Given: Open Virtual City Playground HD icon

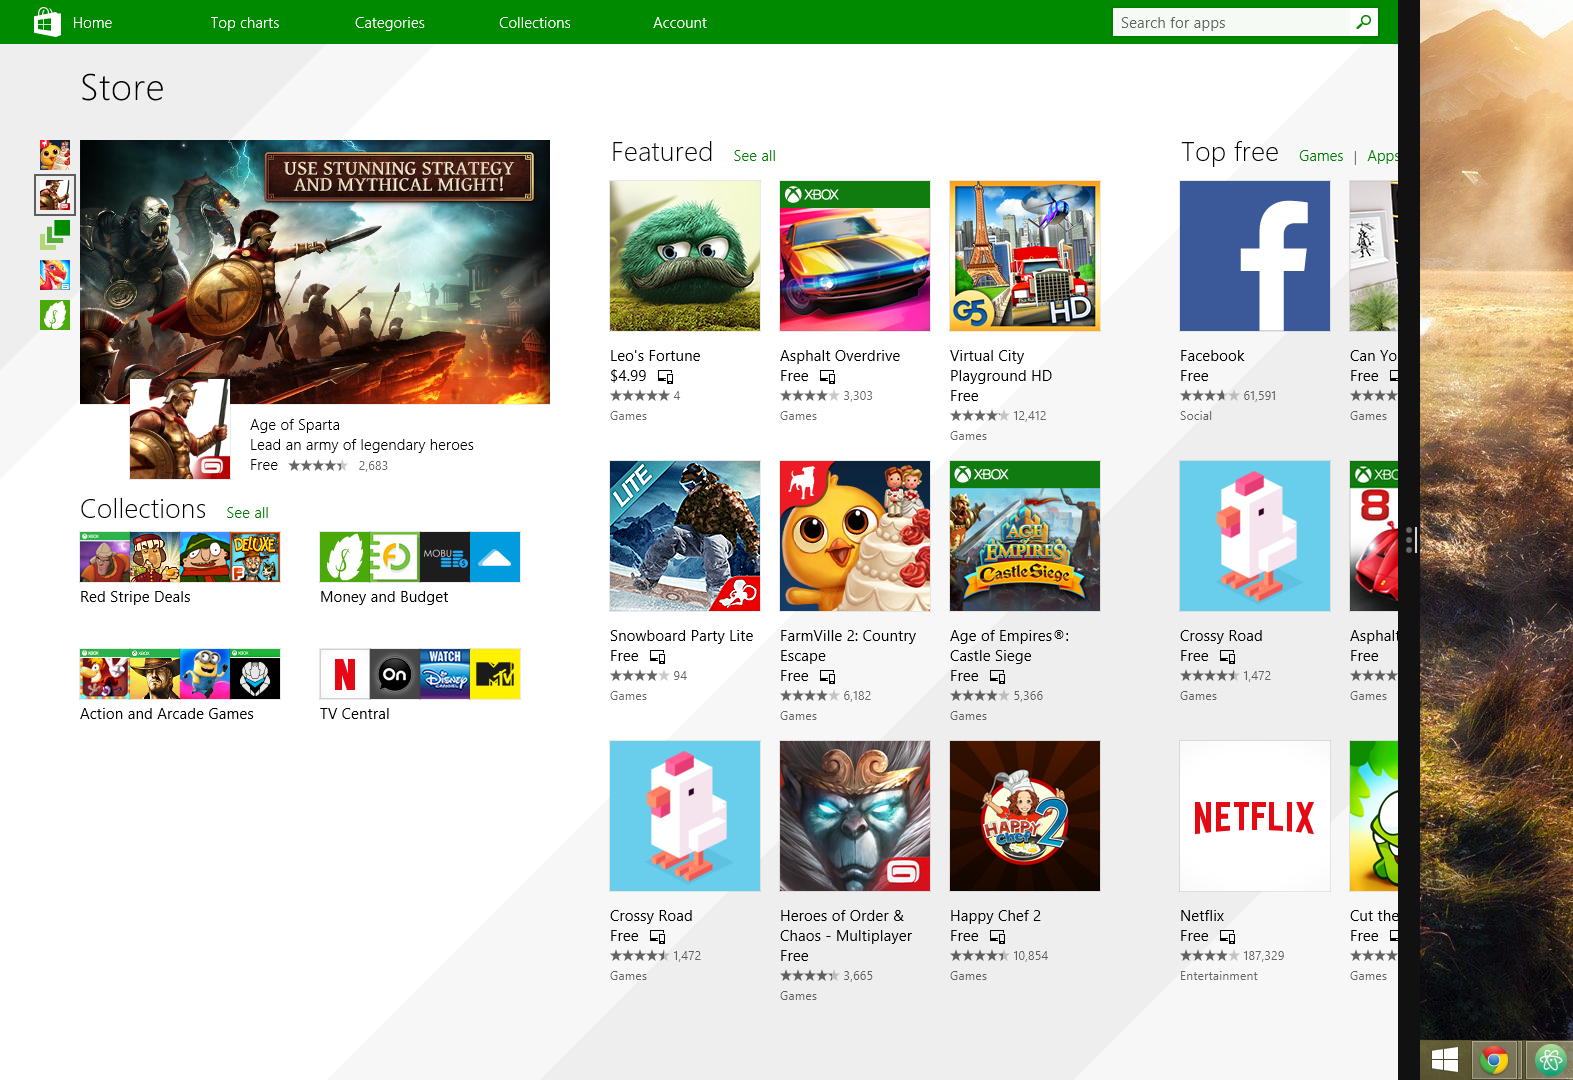Looking at the screenshot, I should pos(1025,256).
